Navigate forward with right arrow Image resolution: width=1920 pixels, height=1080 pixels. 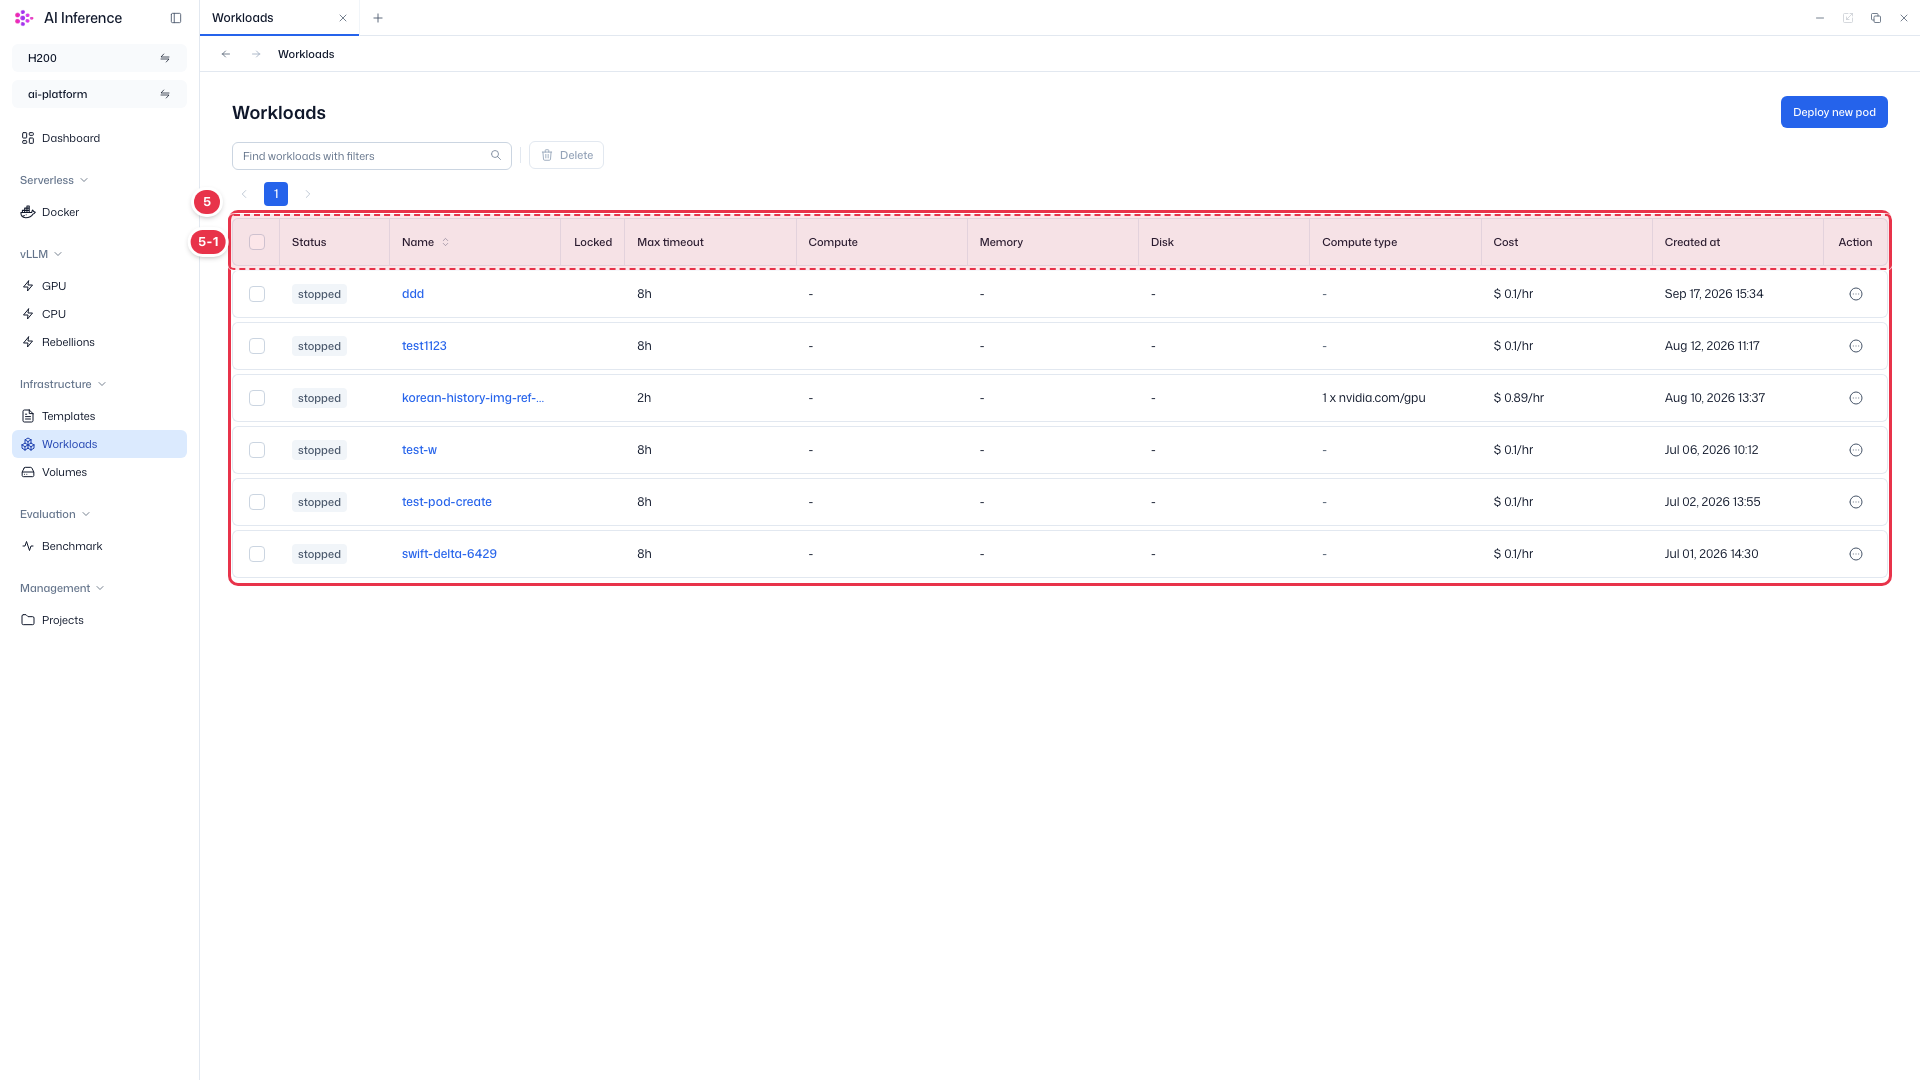pos(256,54)
